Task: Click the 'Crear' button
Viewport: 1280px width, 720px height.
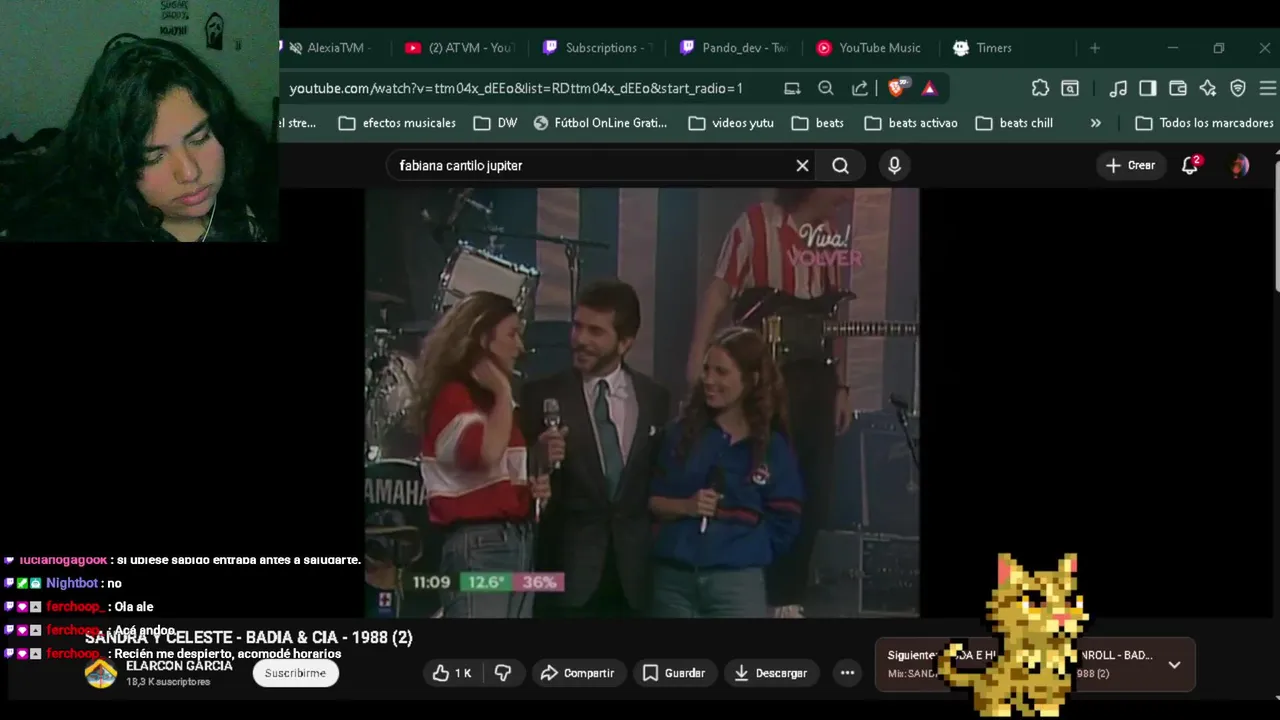Action: [1130, 166]
